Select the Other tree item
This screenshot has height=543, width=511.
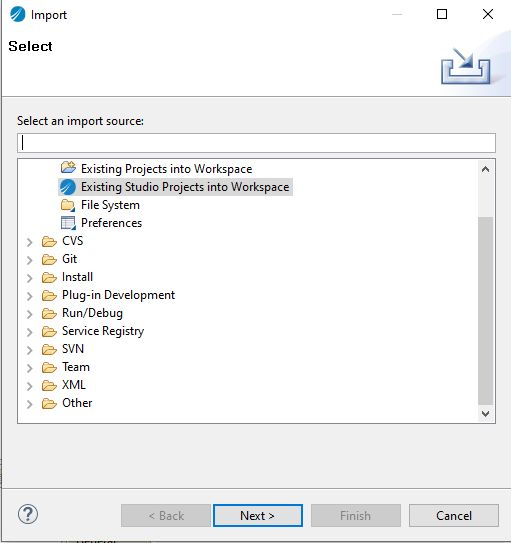click(77, 403)
